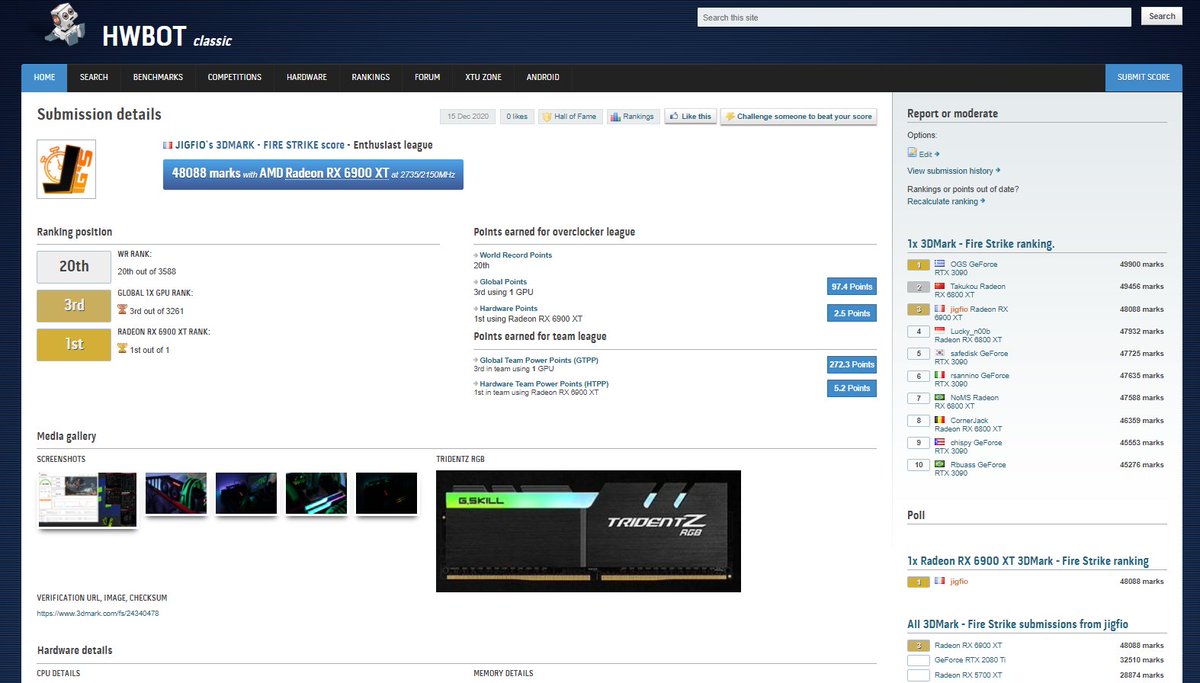Go to the FORUM tab

point(427,77)
